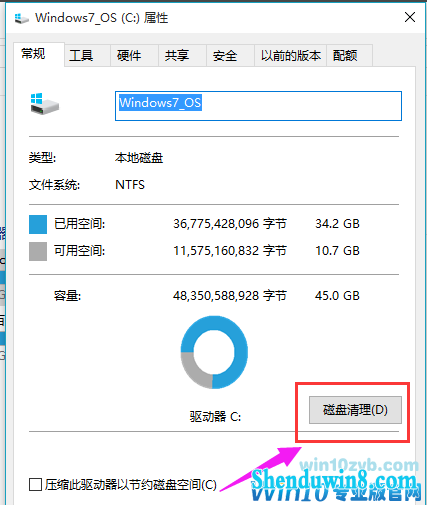
Task: Click the blue 已用空间 color swatch
Action: 38,224
